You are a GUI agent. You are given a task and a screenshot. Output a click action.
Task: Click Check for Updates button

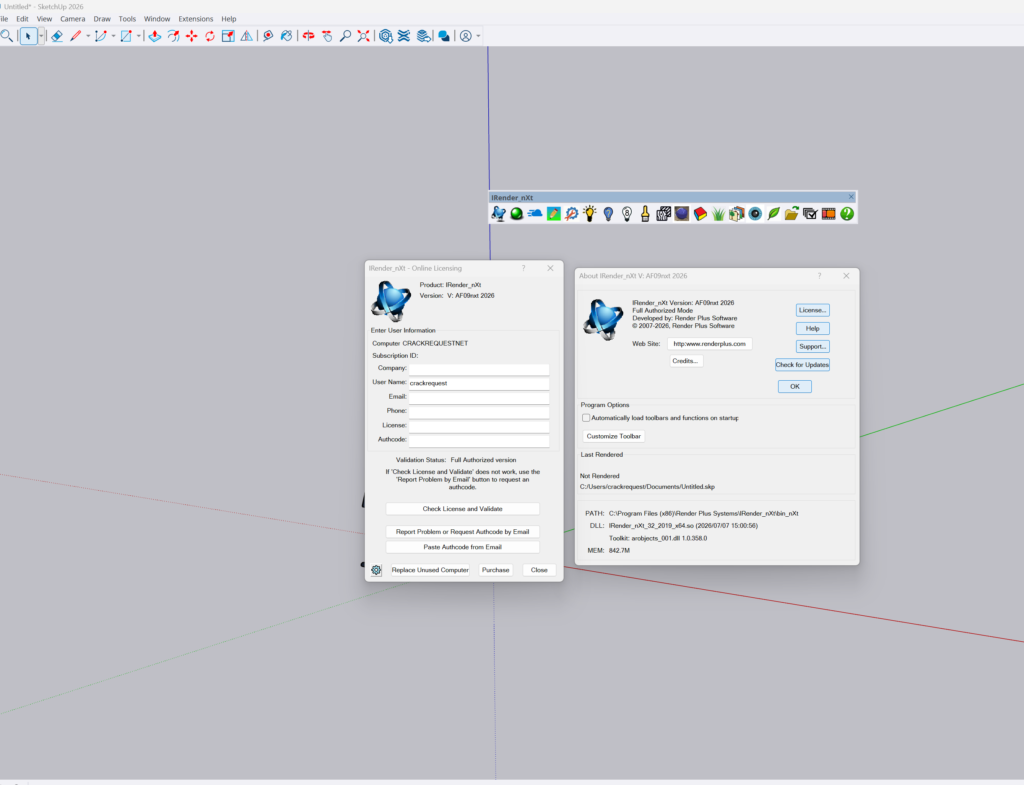pos(802,365)
